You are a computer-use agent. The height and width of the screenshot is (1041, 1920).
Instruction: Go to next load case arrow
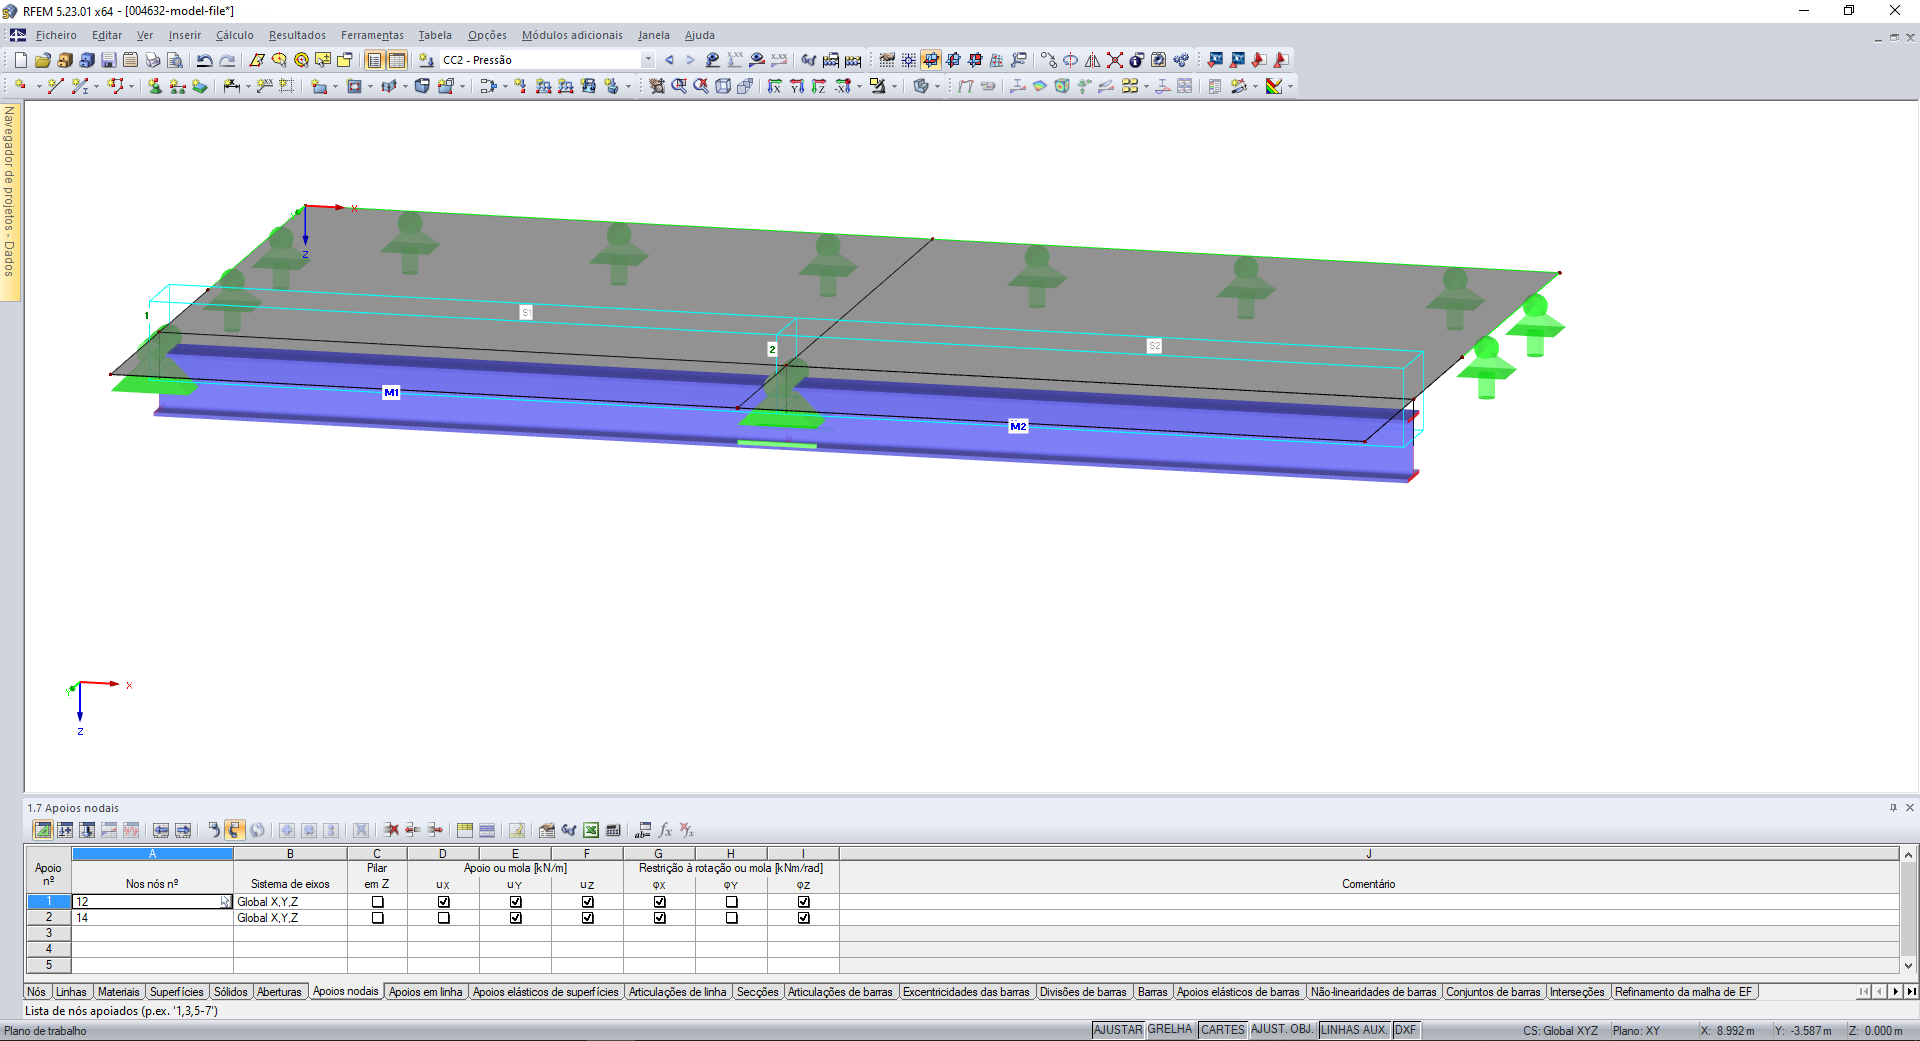[x=690, y=60]
